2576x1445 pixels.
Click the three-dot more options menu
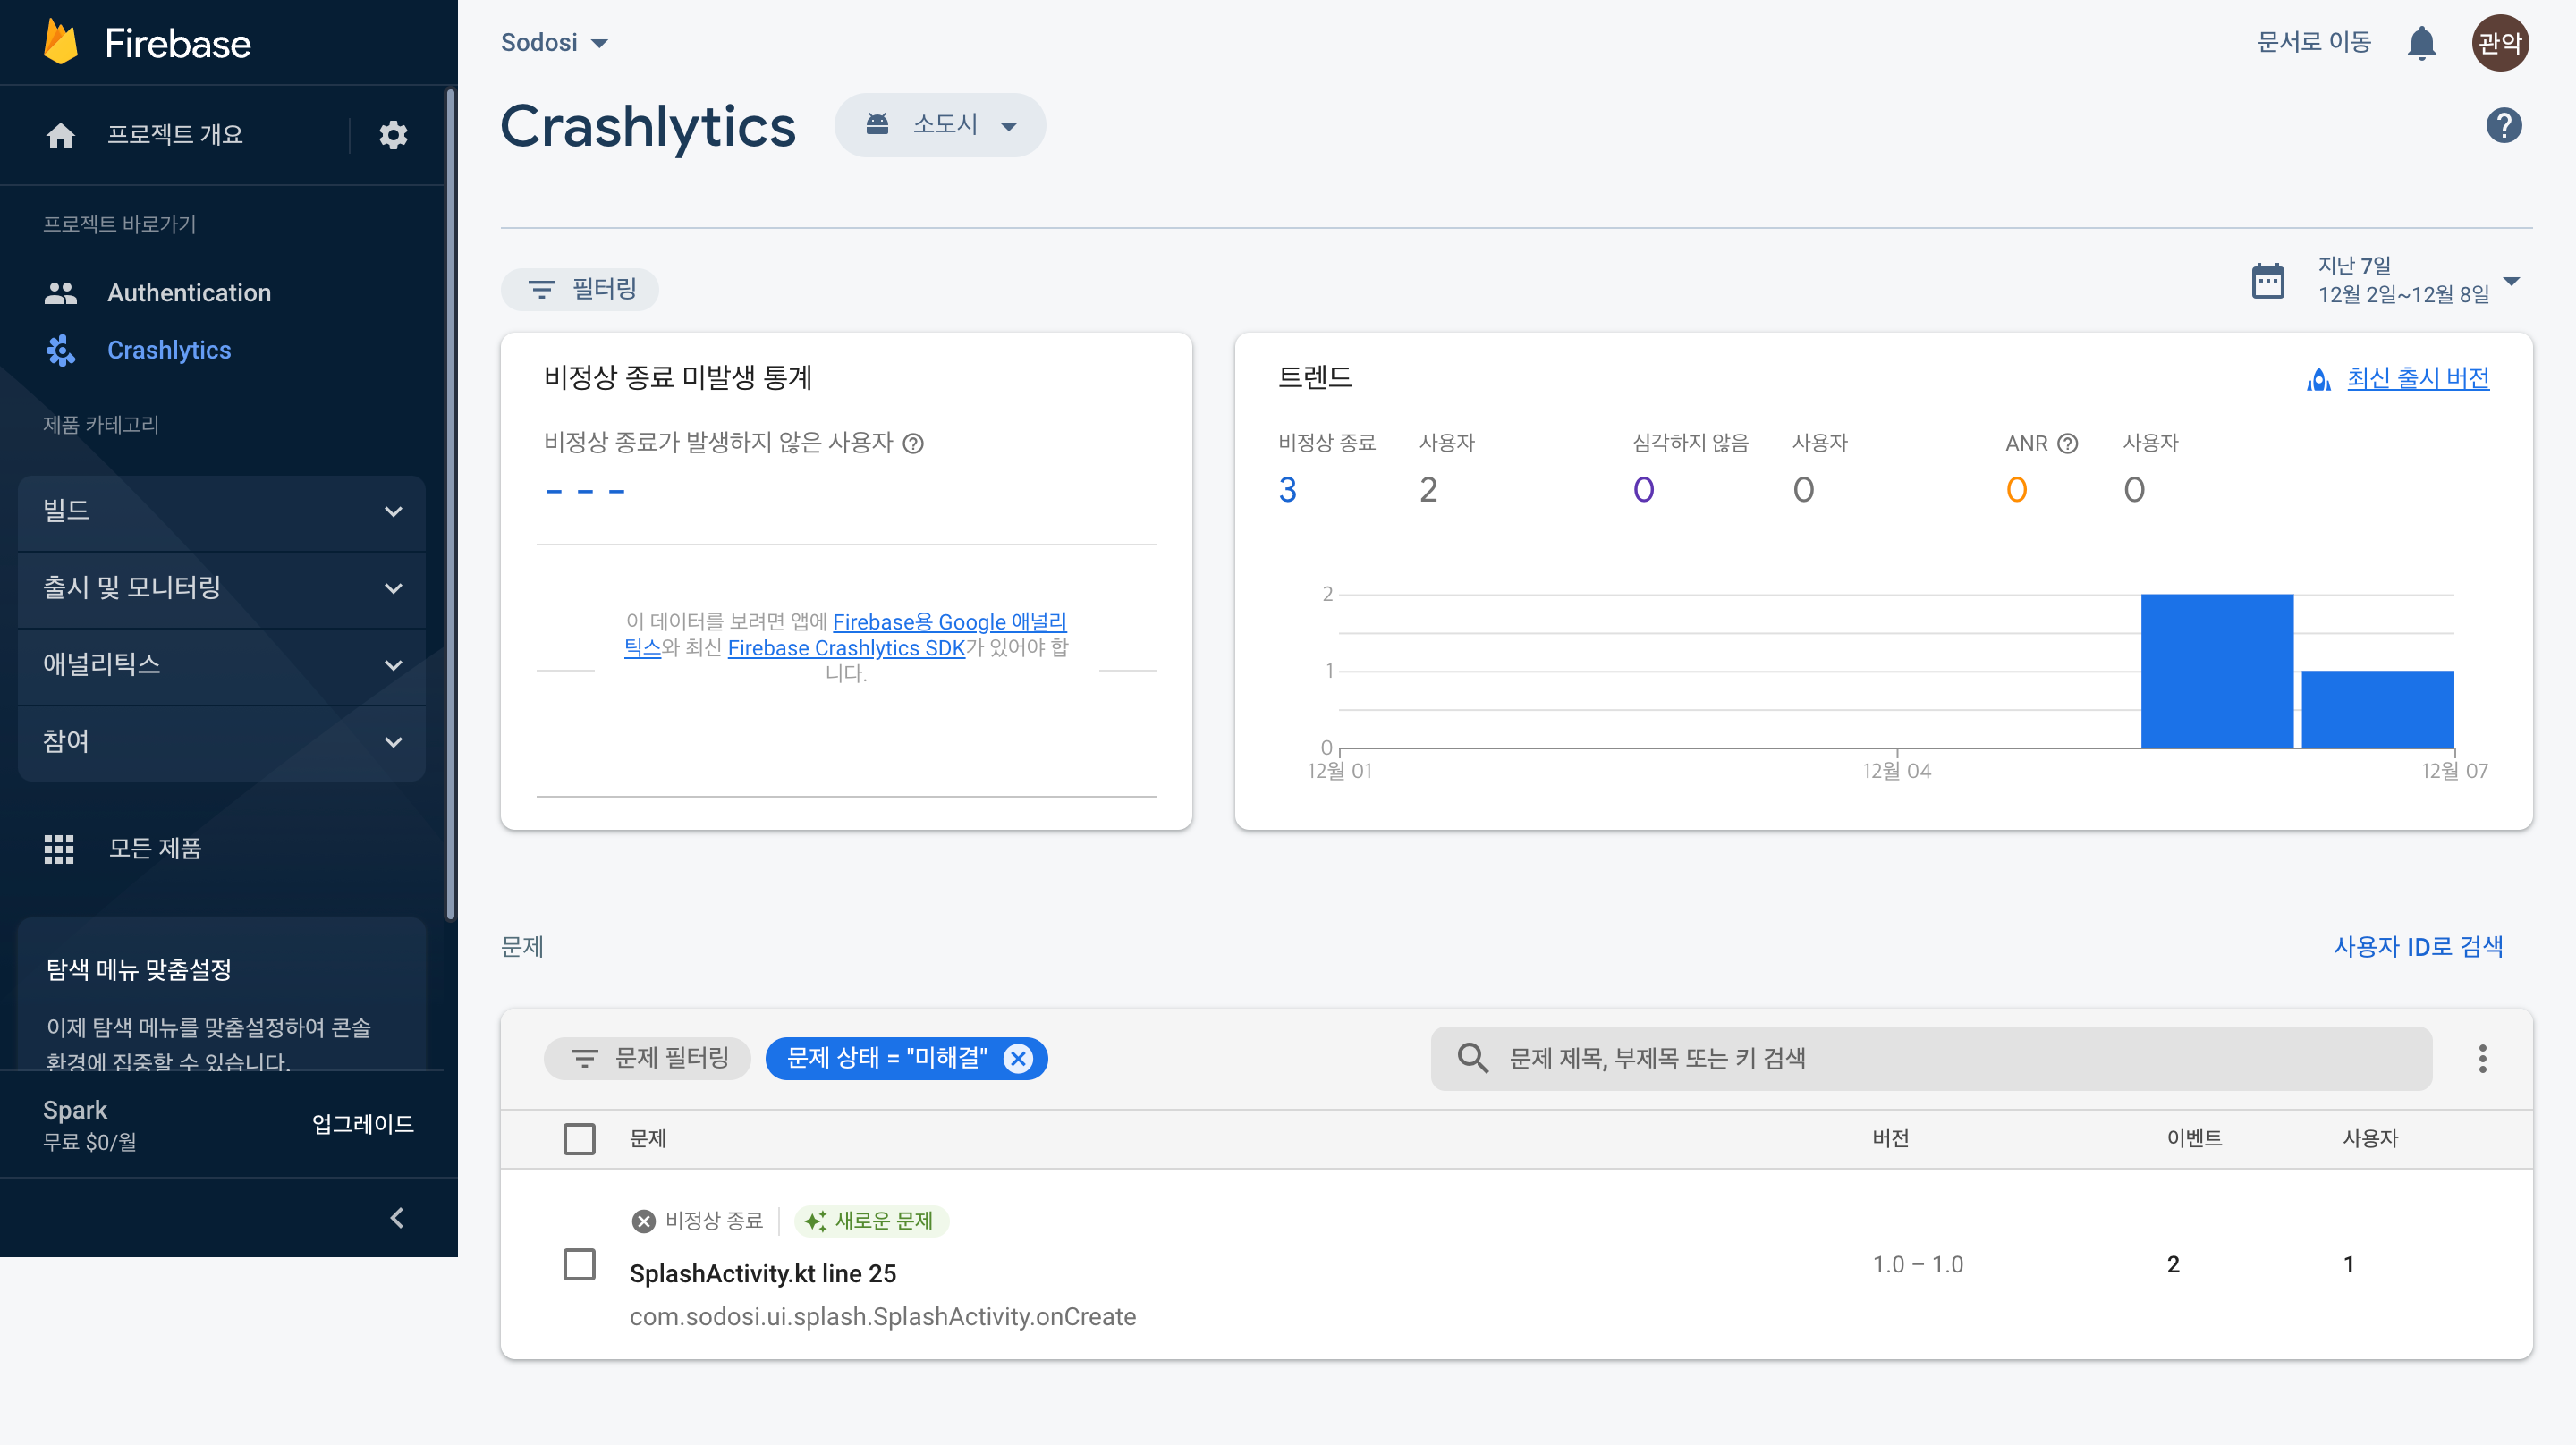2482,1058
